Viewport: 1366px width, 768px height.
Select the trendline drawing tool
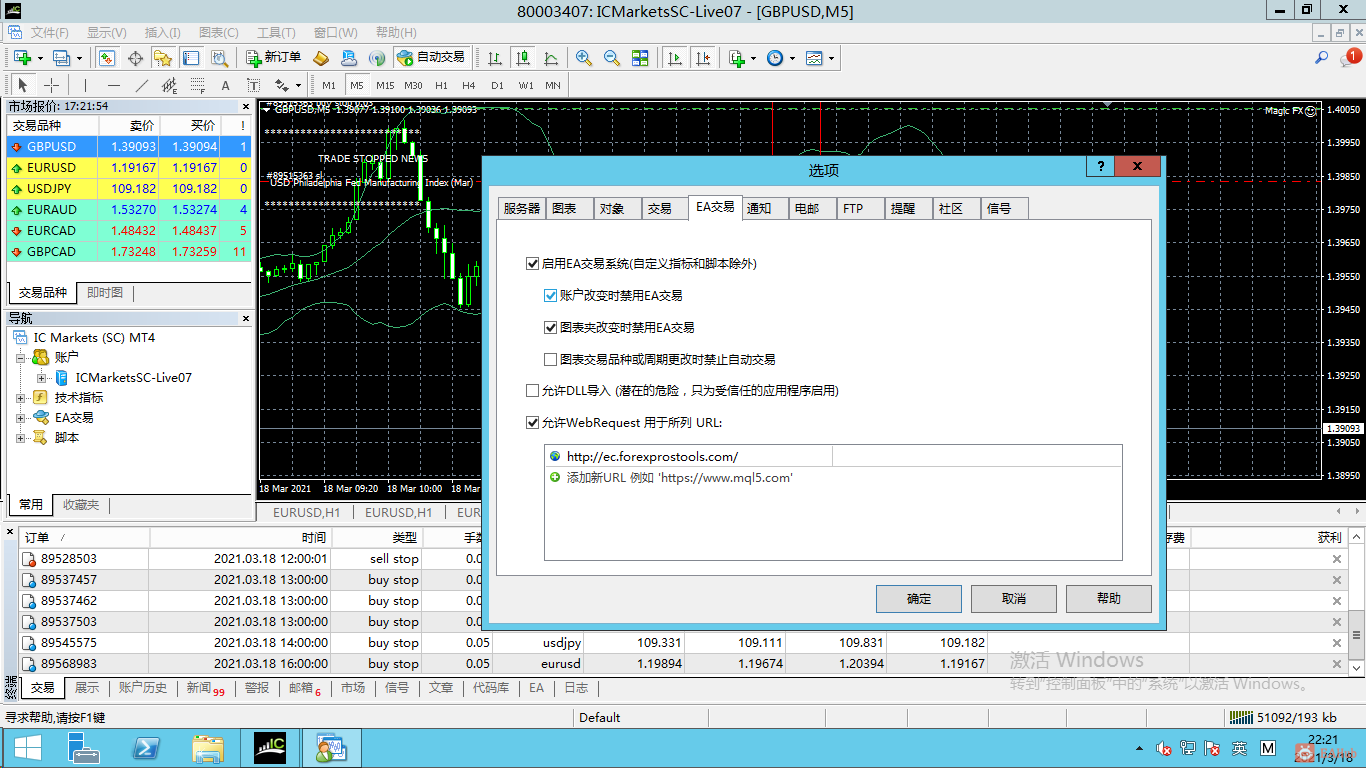click(x=141, y=85)
